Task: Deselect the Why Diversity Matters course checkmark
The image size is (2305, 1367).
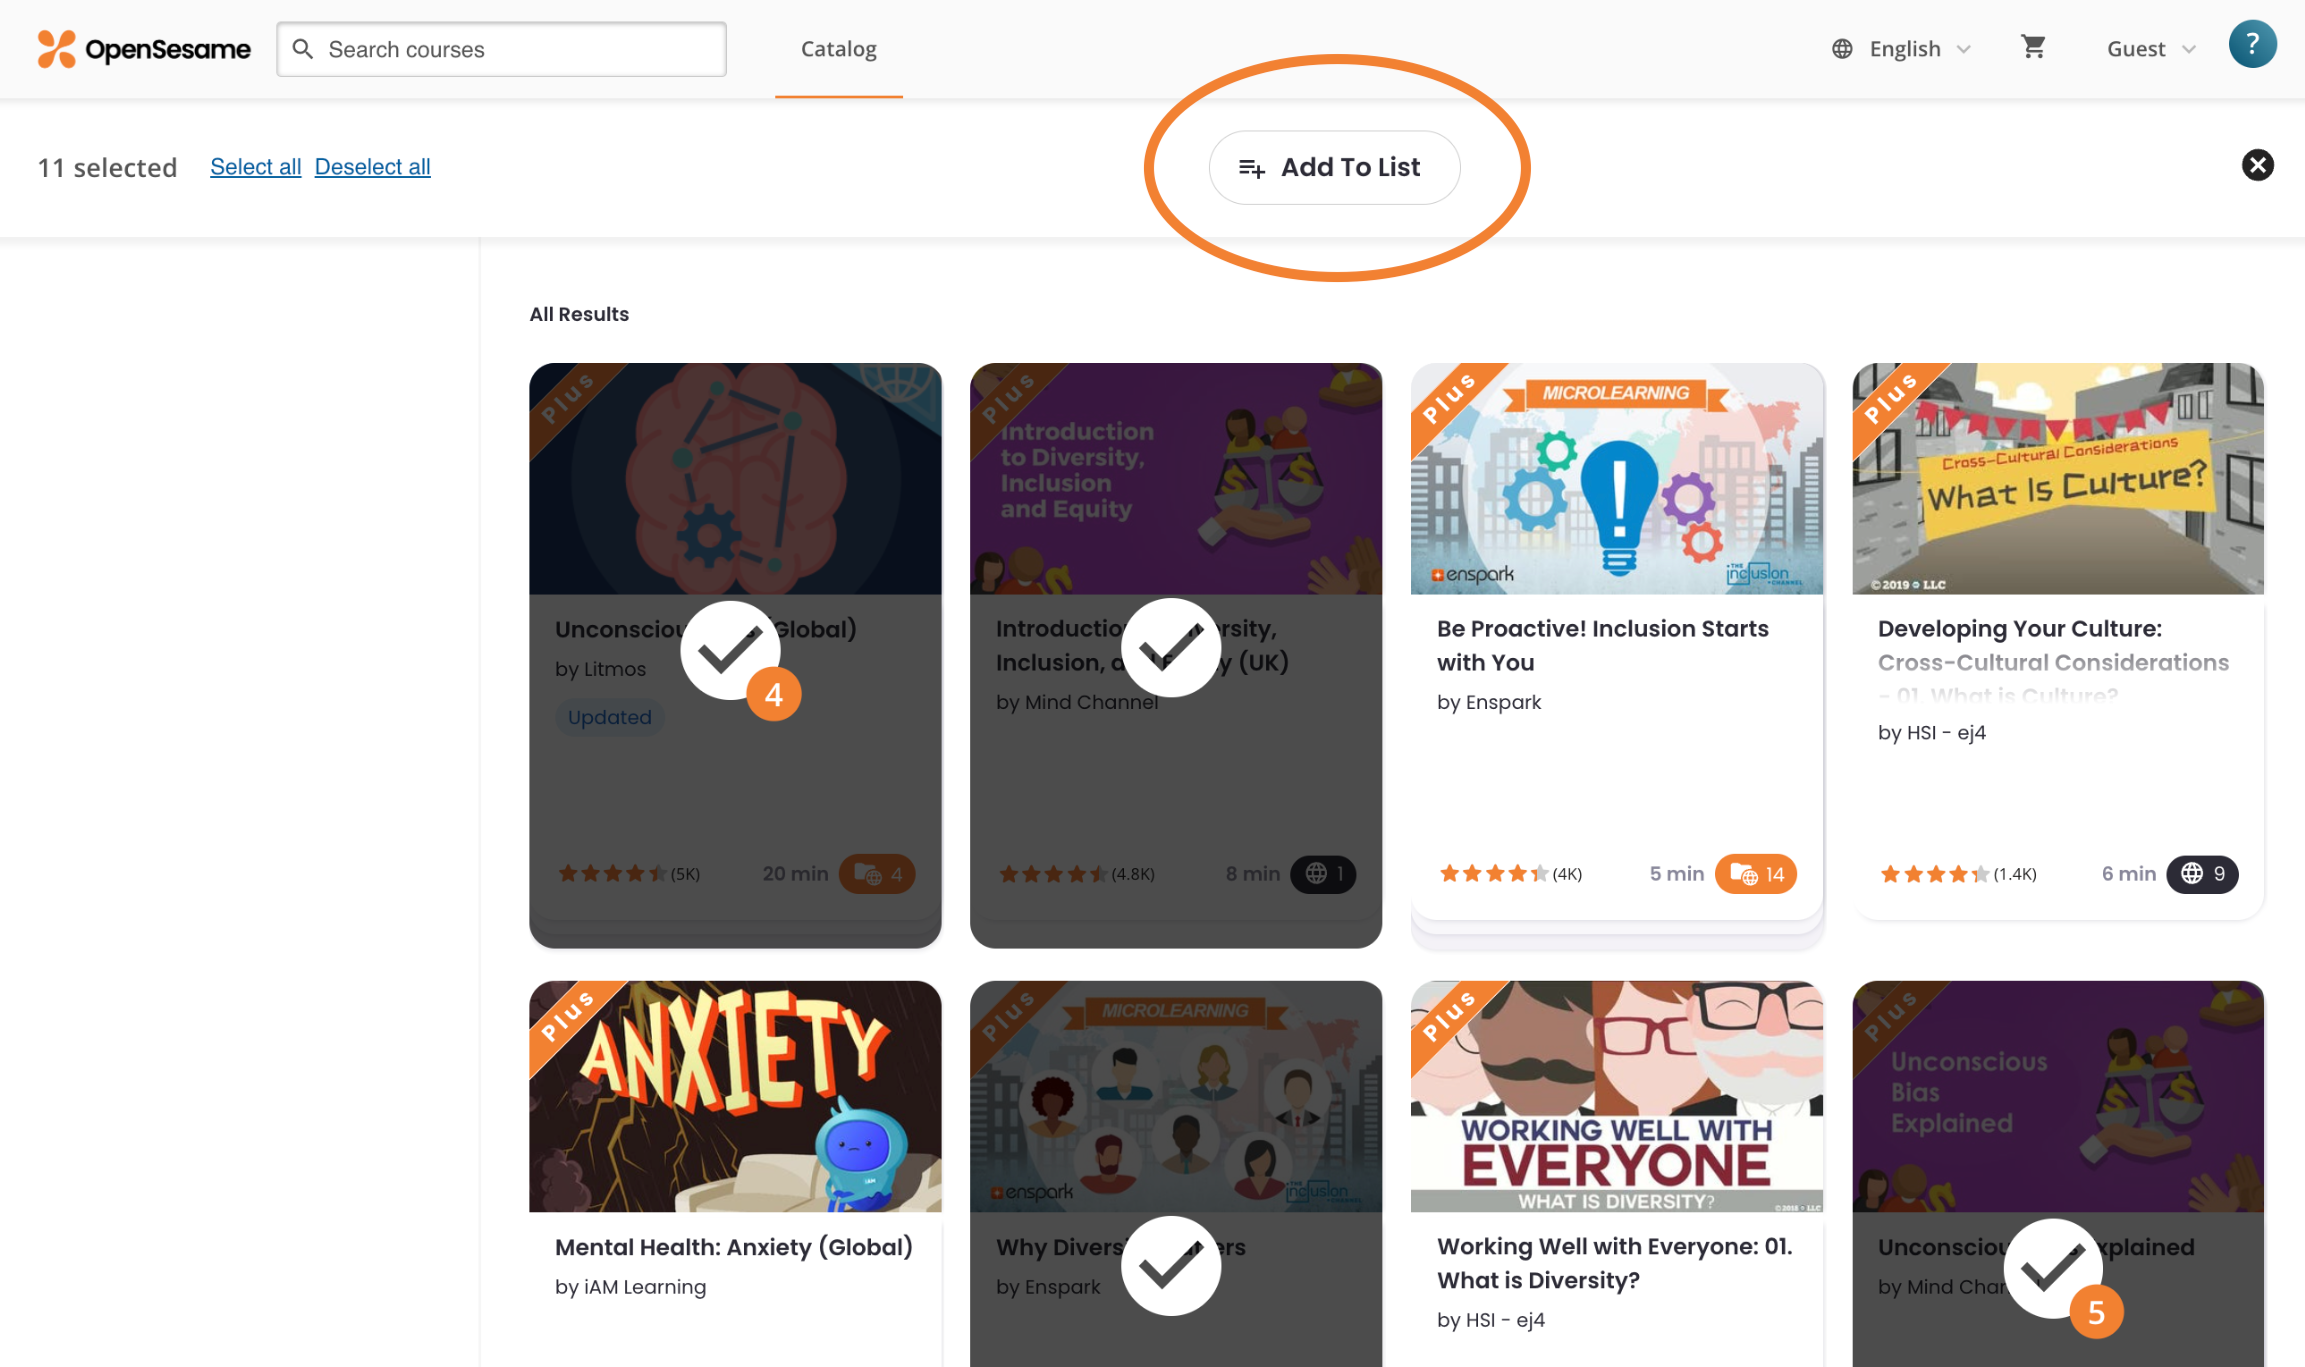Action: pyautogui.click(x=1170, y=1266)
